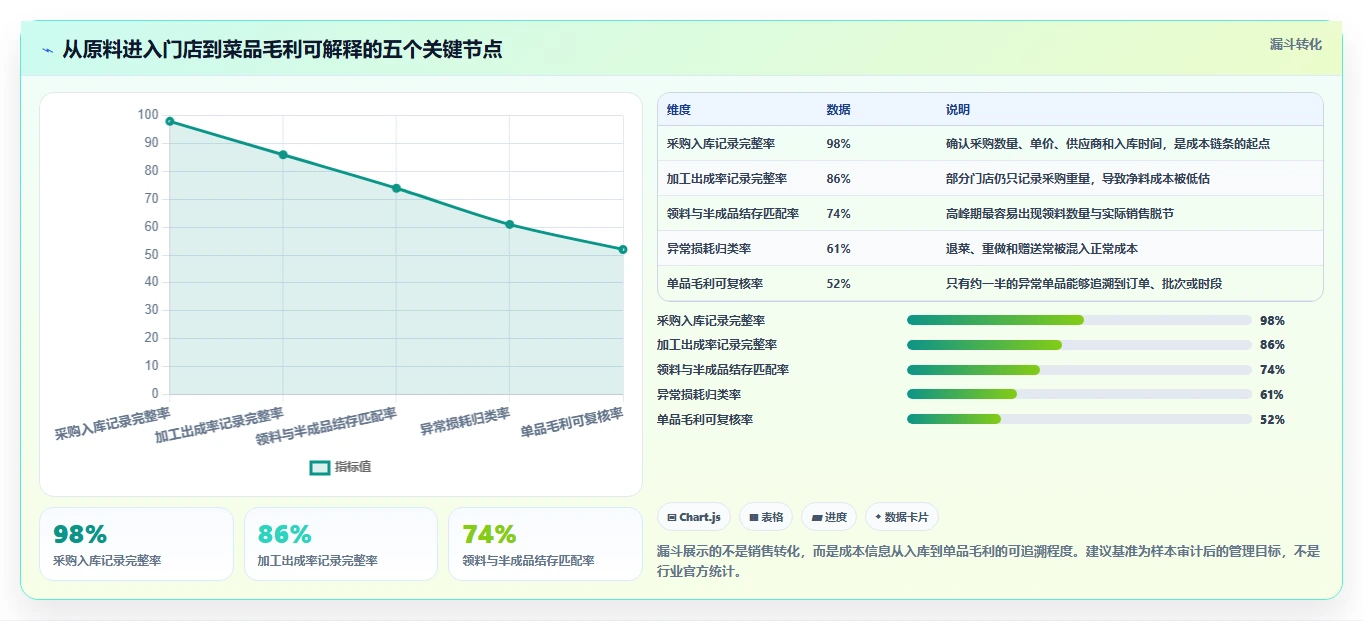The image size is (1363, 621).
Task: Click the description starting 确认采购数量
Action: [1108, 144]
